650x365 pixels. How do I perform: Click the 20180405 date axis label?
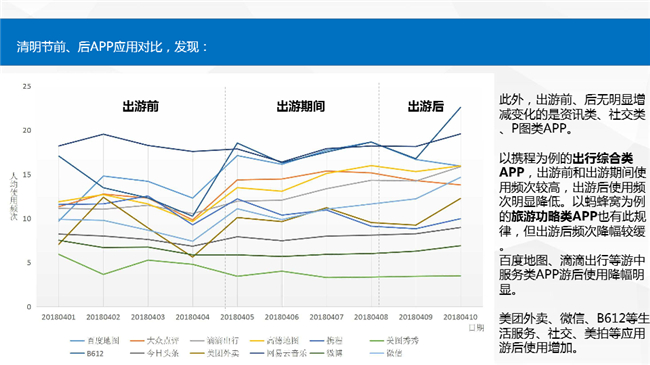tap(237, 317)
